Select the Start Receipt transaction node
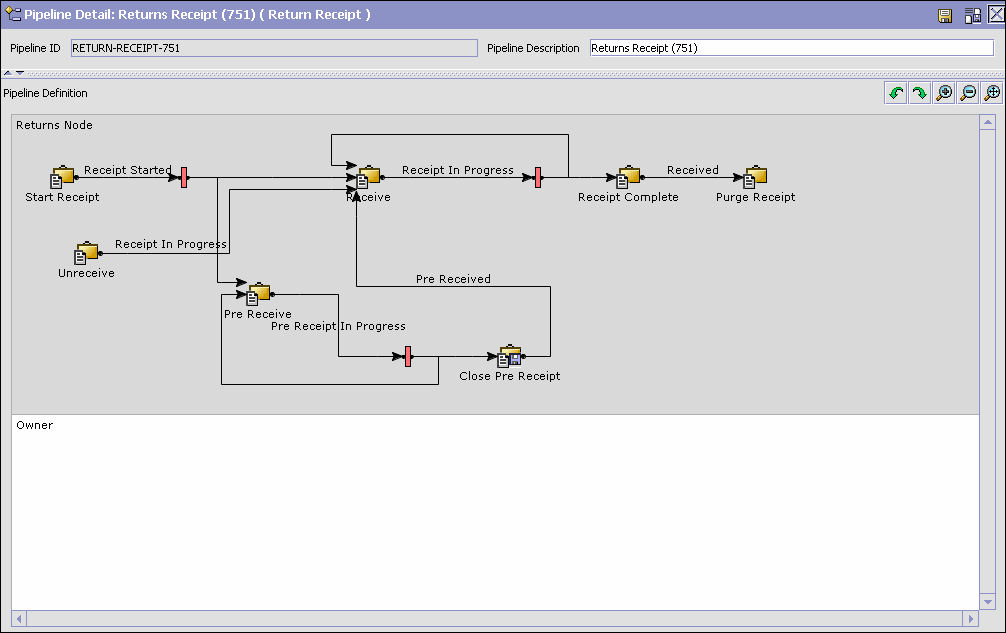Image resolution: width=1006 pixels, height=633 pixels. pos(63,177)
